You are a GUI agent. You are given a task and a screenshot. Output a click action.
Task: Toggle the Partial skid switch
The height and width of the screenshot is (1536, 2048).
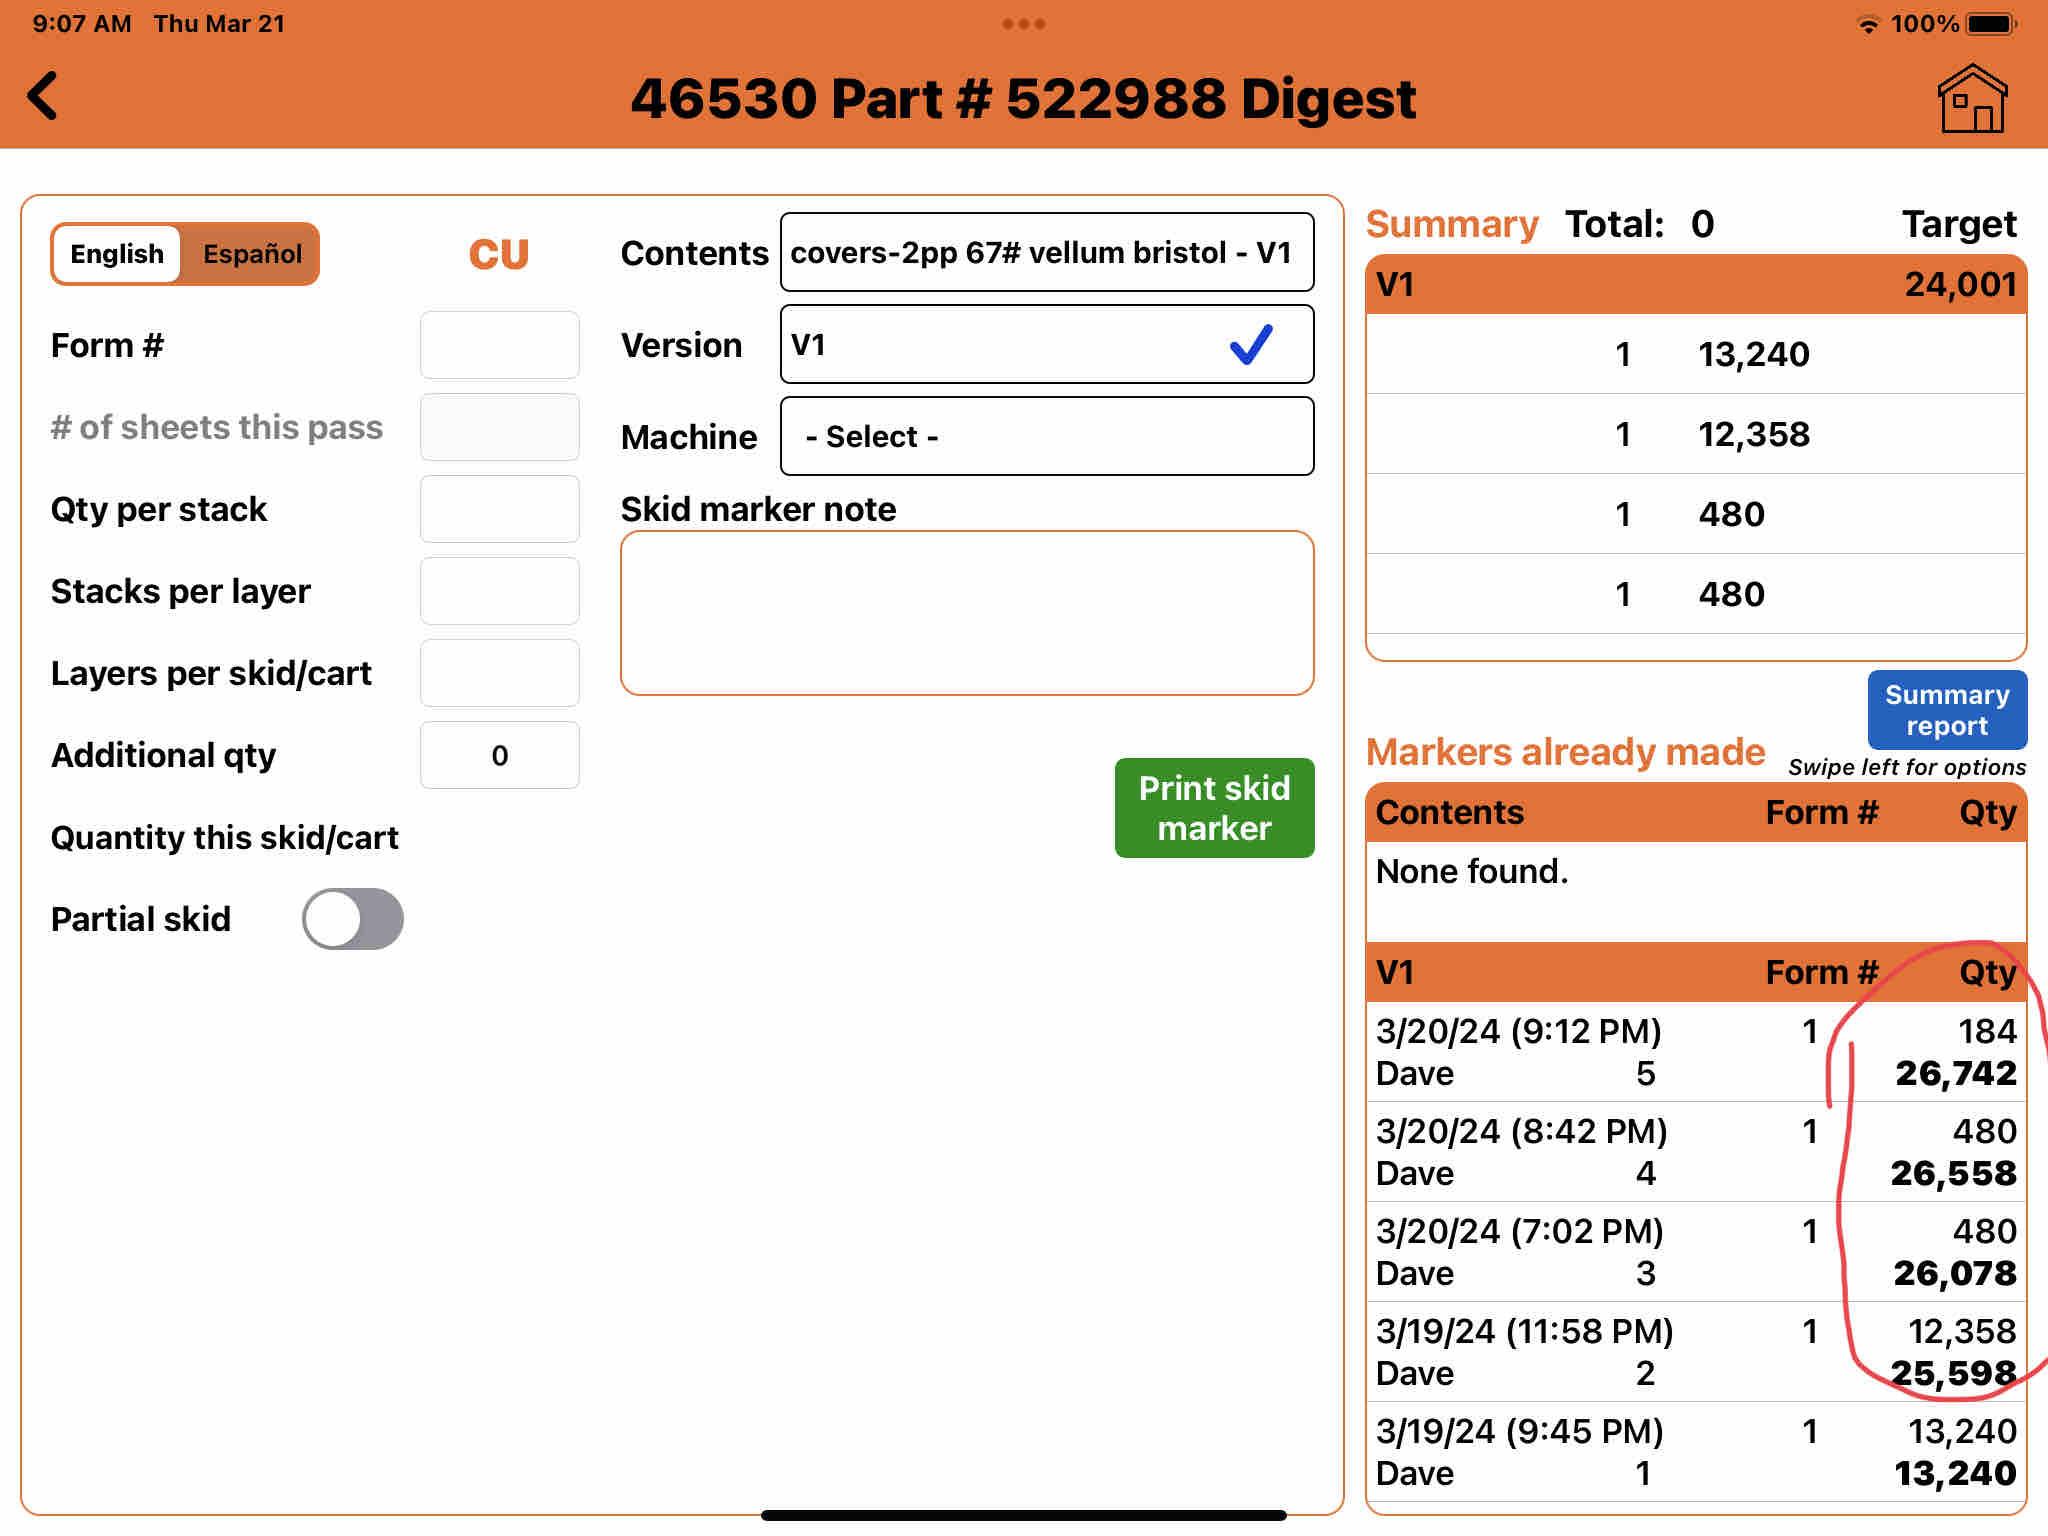coord(353,919)
